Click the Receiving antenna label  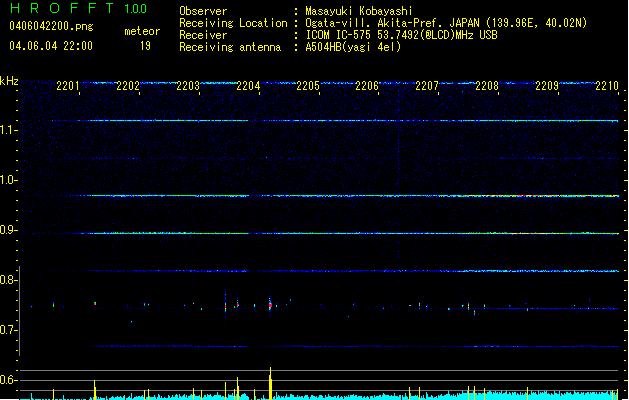click(230, 47)
